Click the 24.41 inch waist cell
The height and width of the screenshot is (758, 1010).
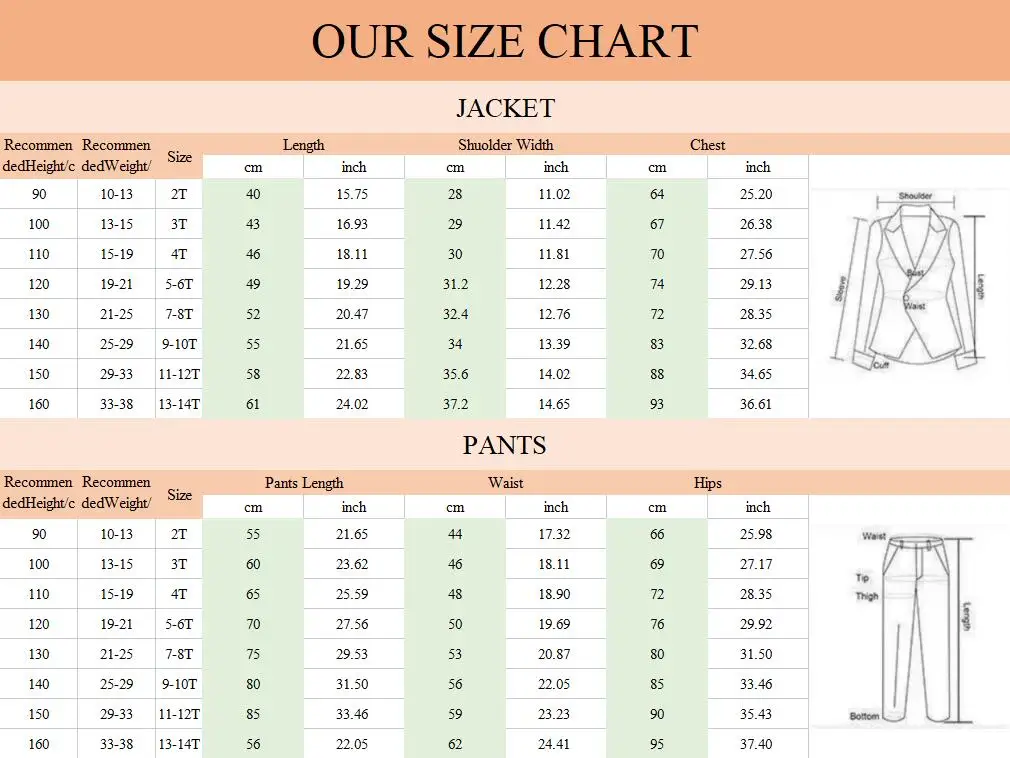click(x=555, y=744)
